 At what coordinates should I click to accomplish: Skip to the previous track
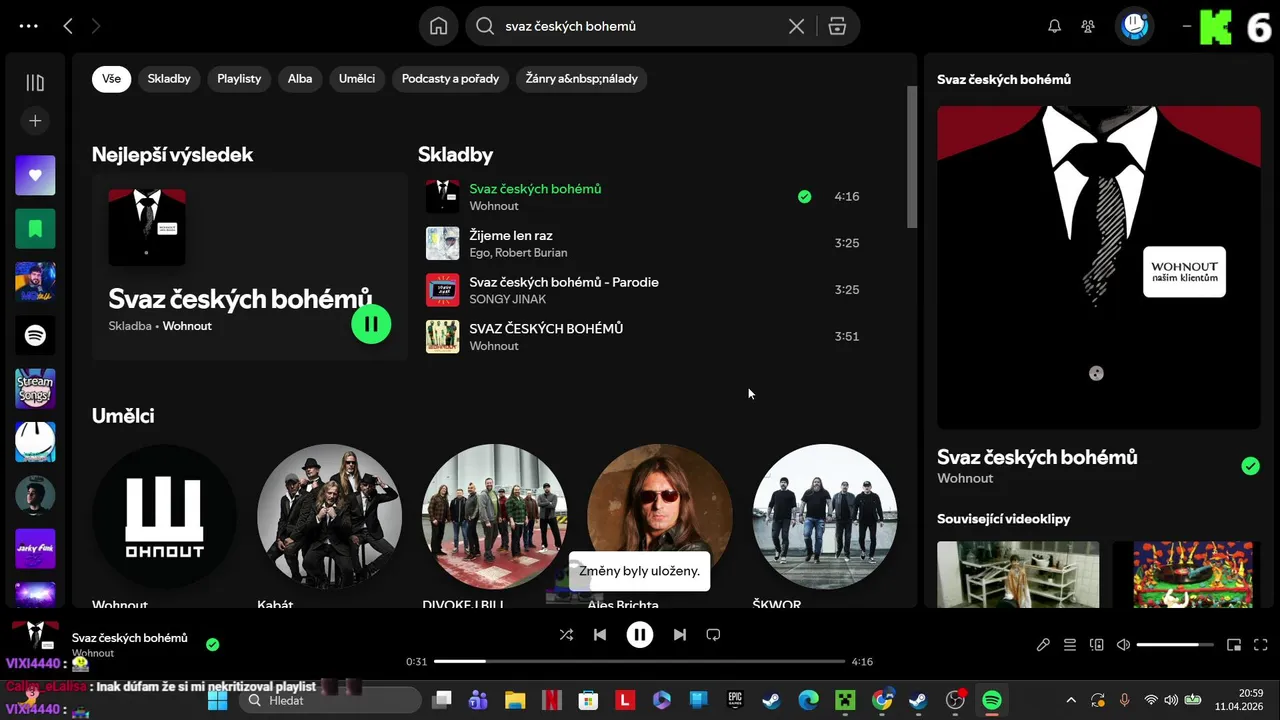tap(600, 634)
